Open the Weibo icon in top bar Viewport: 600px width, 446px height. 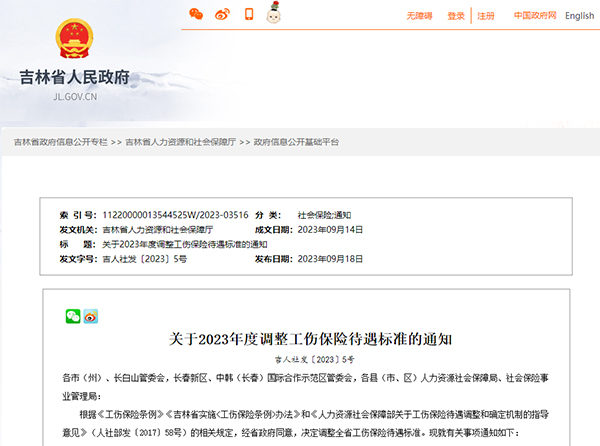pos(223,14)
